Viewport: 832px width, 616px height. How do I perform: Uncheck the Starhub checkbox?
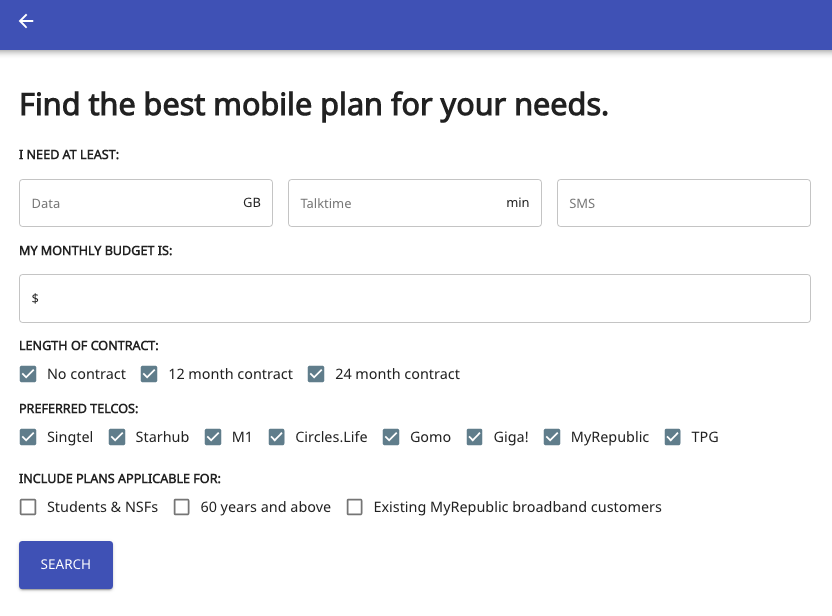tap(117, 437)
